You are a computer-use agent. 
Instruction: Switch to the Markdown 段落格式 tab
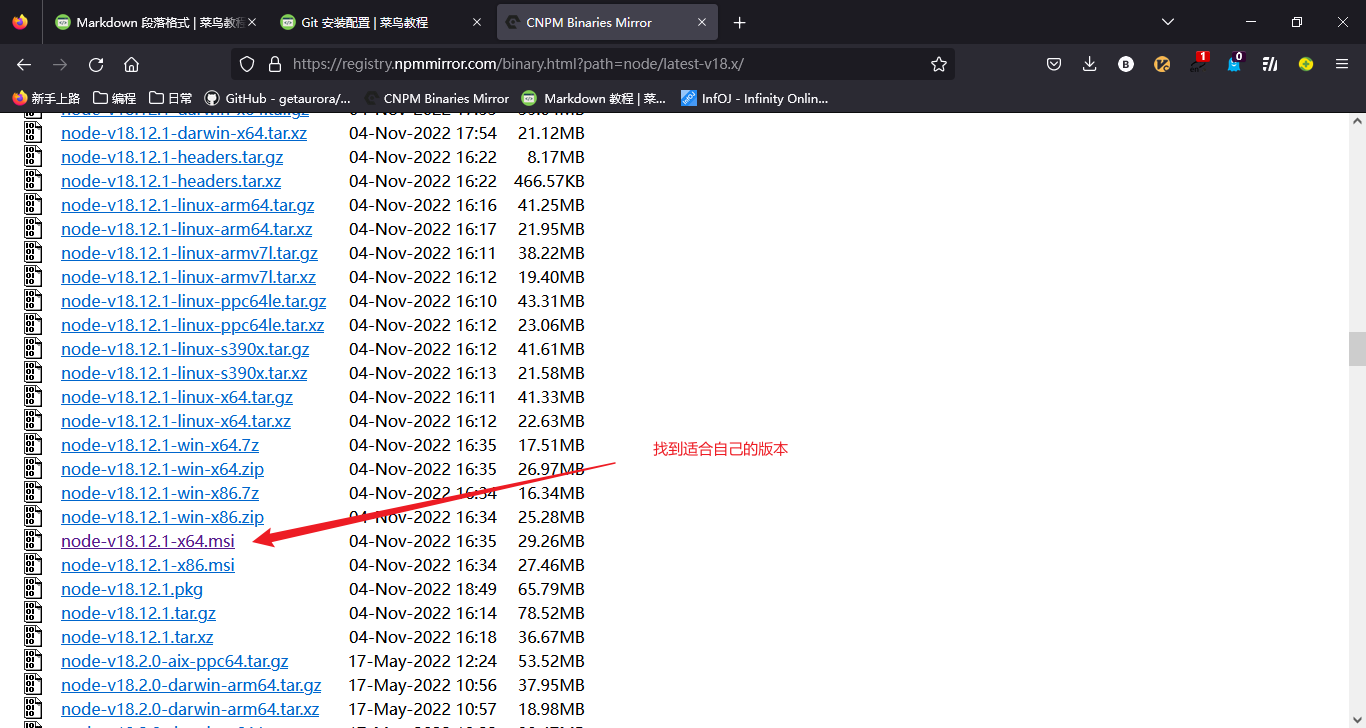point(155,22)
